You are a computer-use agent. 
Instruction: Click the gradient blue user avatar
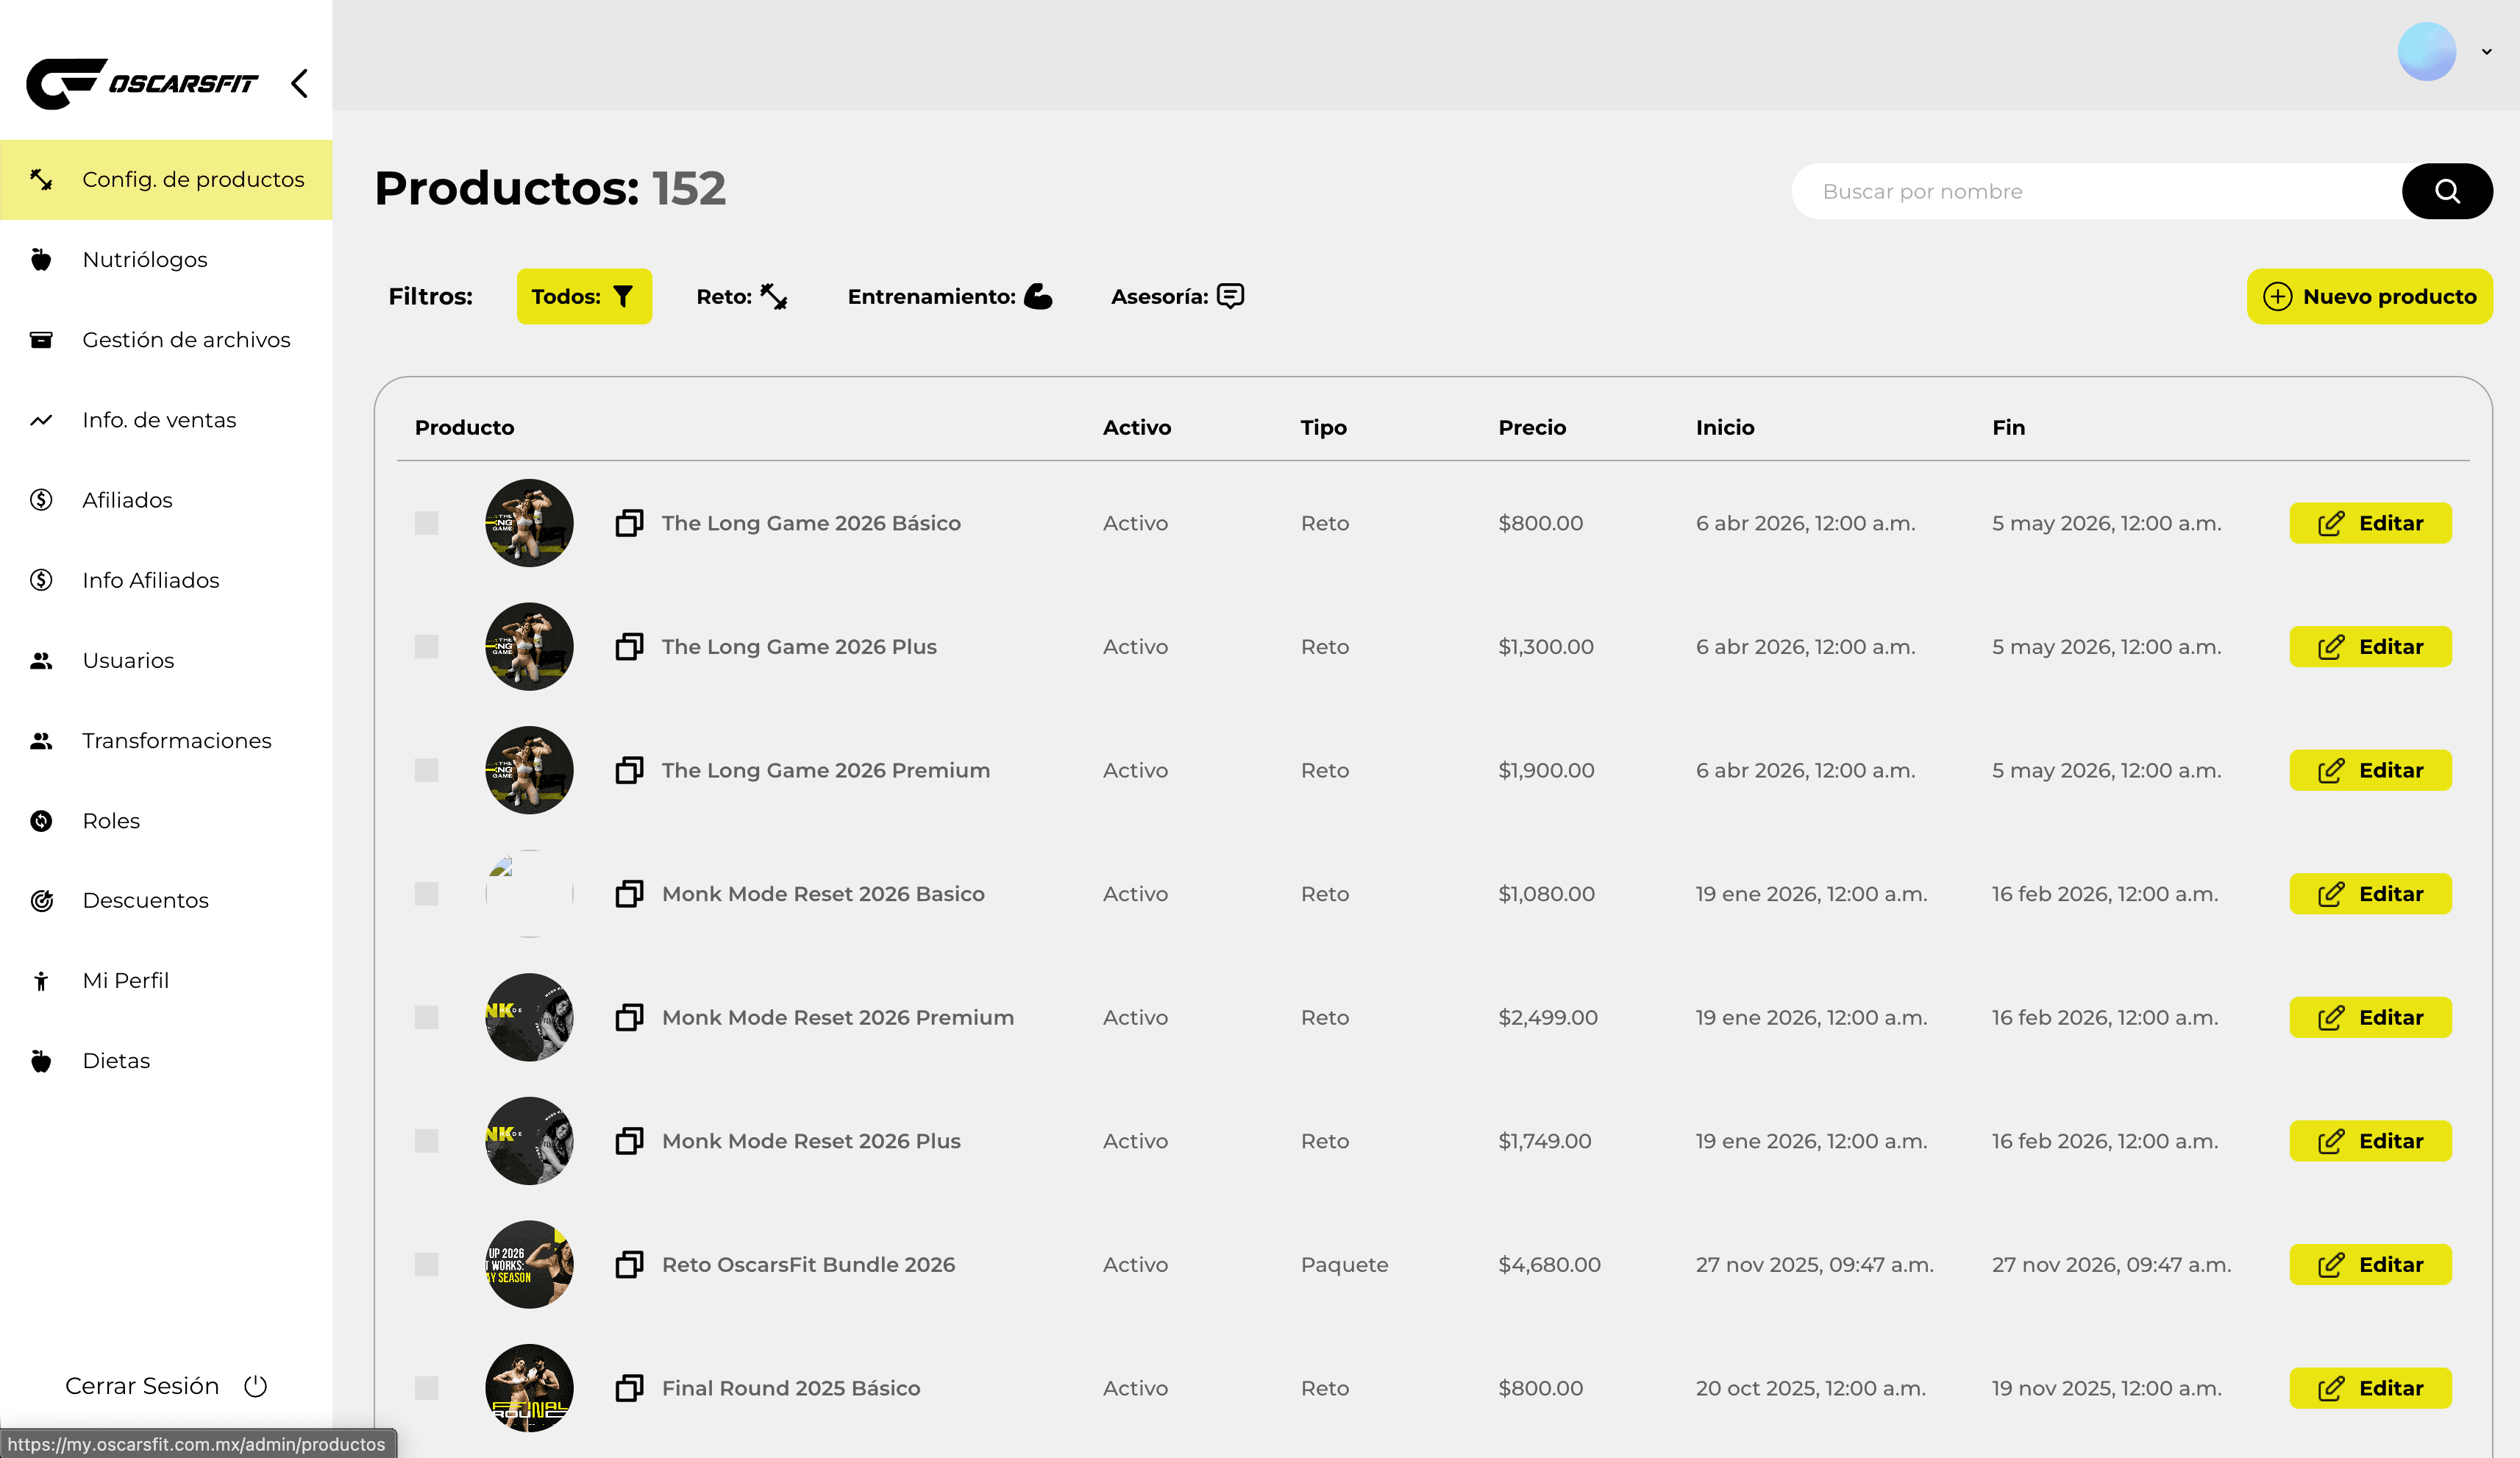tap(2426, 52)
